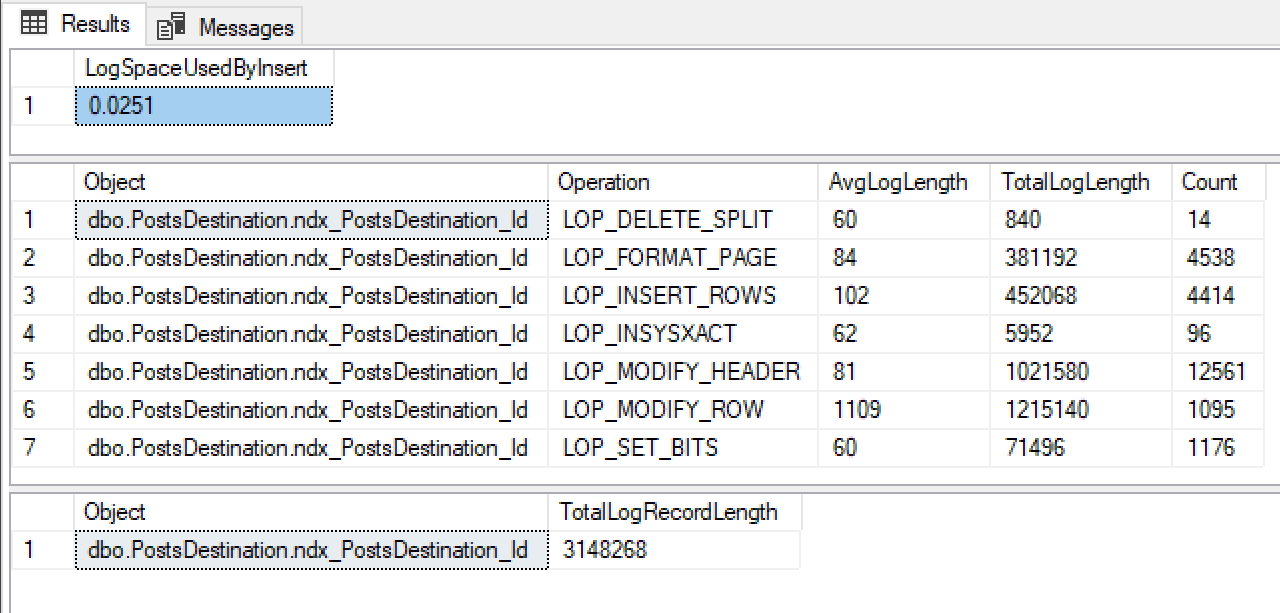Click the Results grid icon
1280x613 pixels.
[x=34, y=24]
